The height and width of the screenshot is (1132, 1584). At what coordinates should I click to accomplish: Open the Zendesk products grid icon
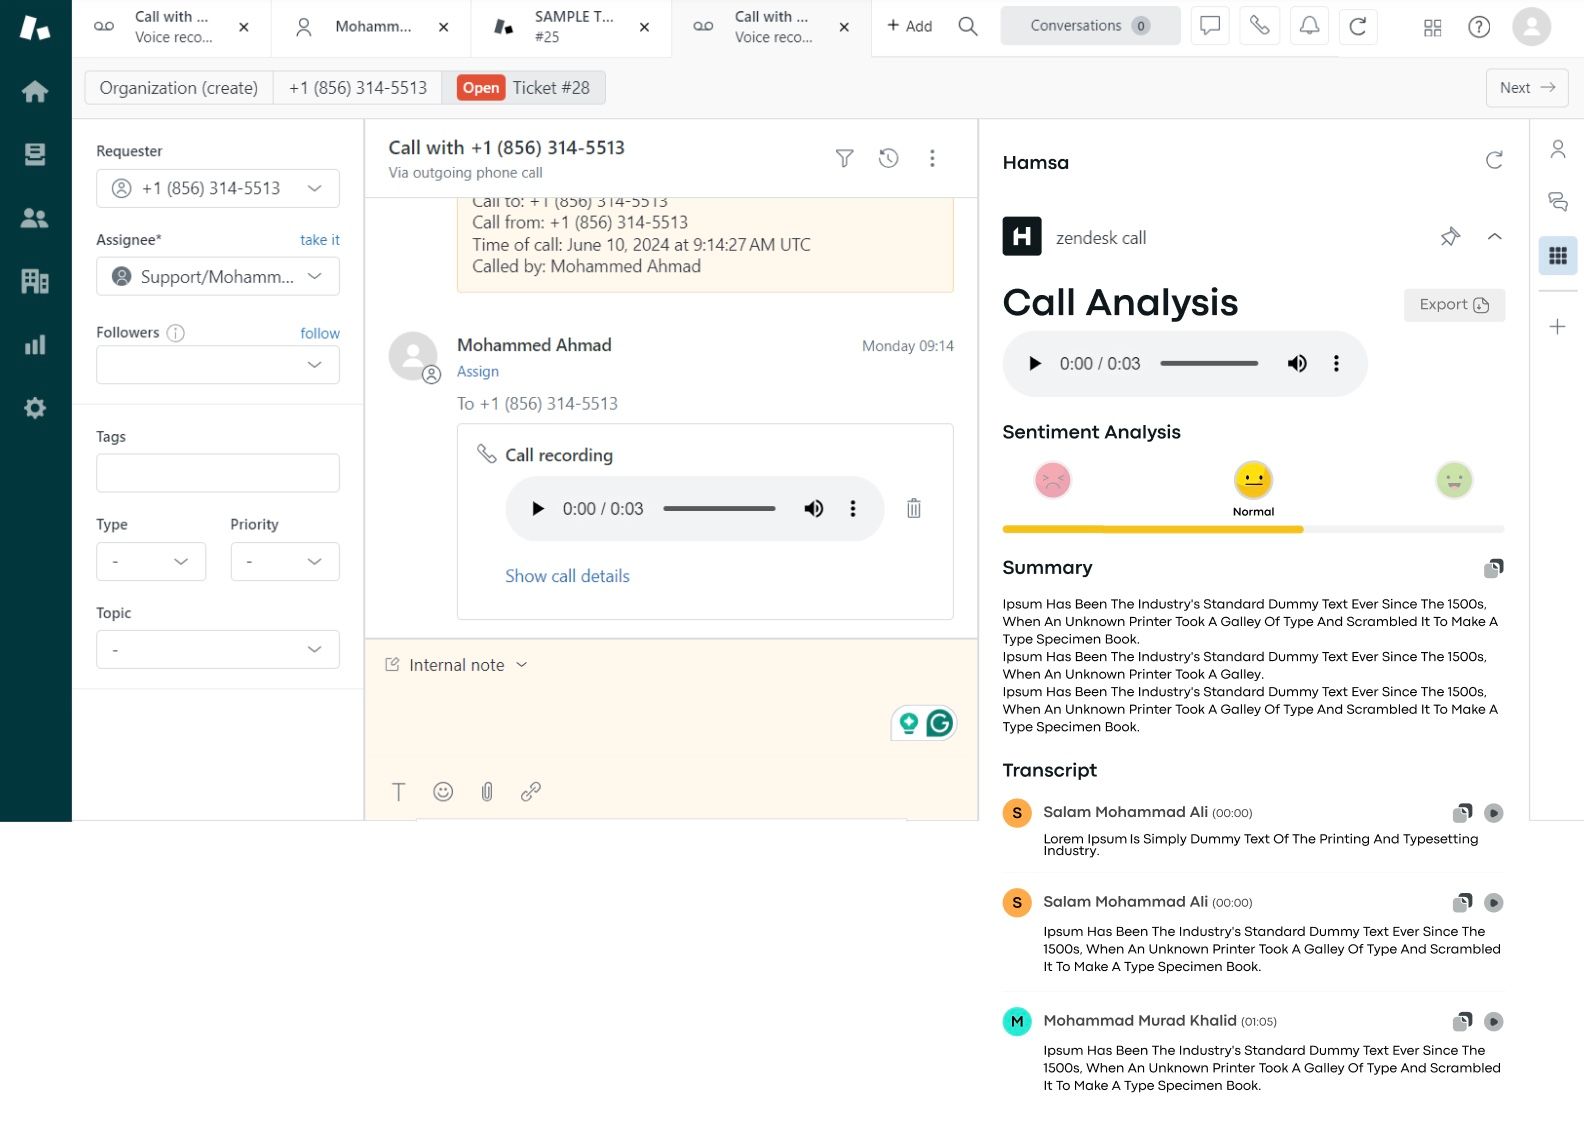(1433, 27)
